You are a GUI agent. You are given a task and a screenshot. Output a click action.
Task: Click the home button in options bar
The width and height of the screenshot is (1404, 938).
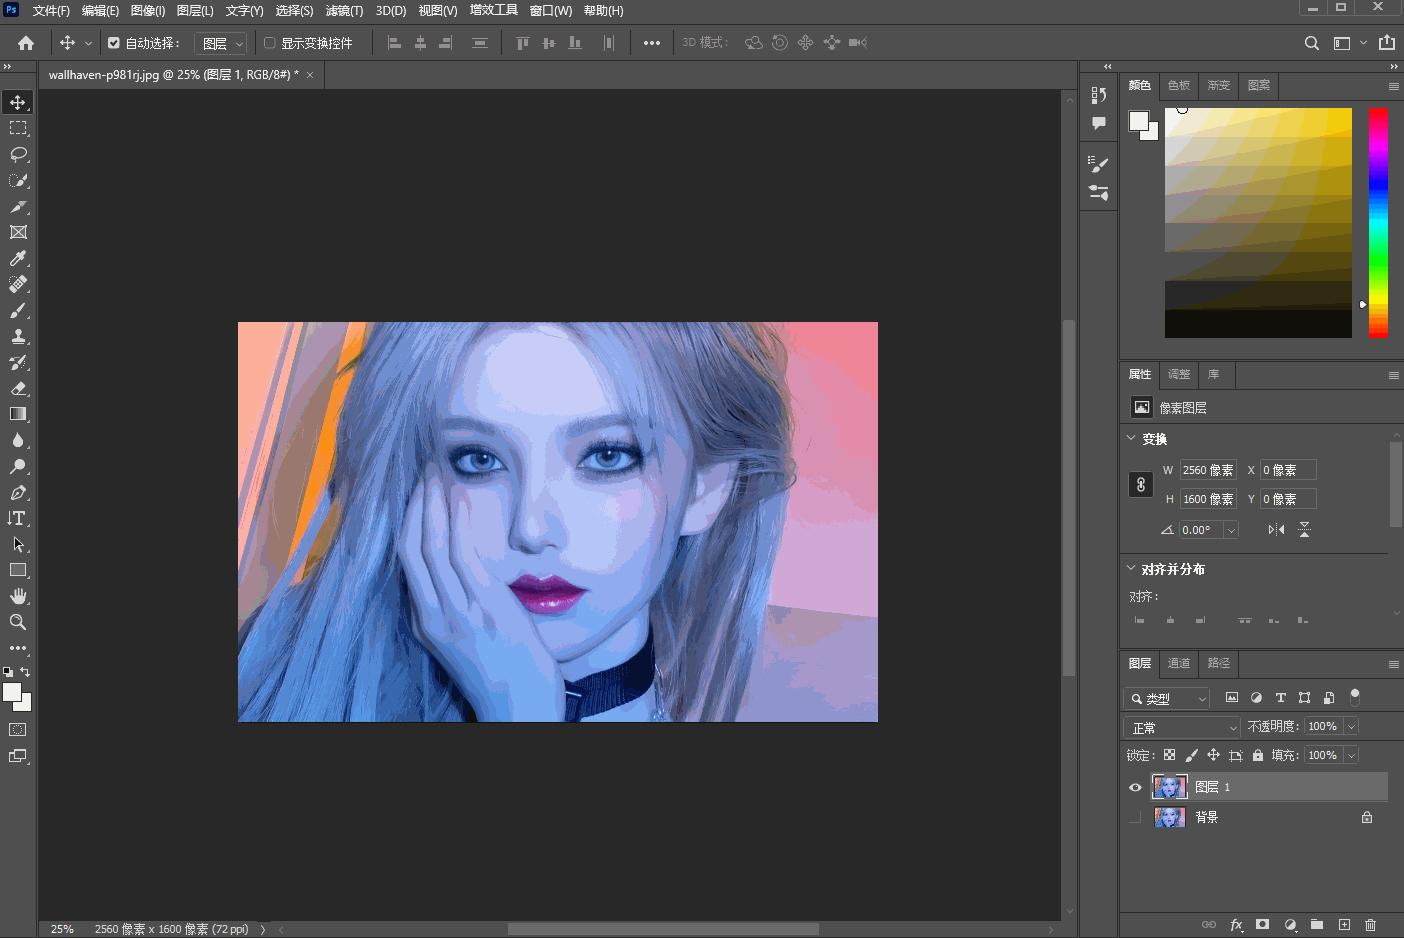tap(26, 43)
